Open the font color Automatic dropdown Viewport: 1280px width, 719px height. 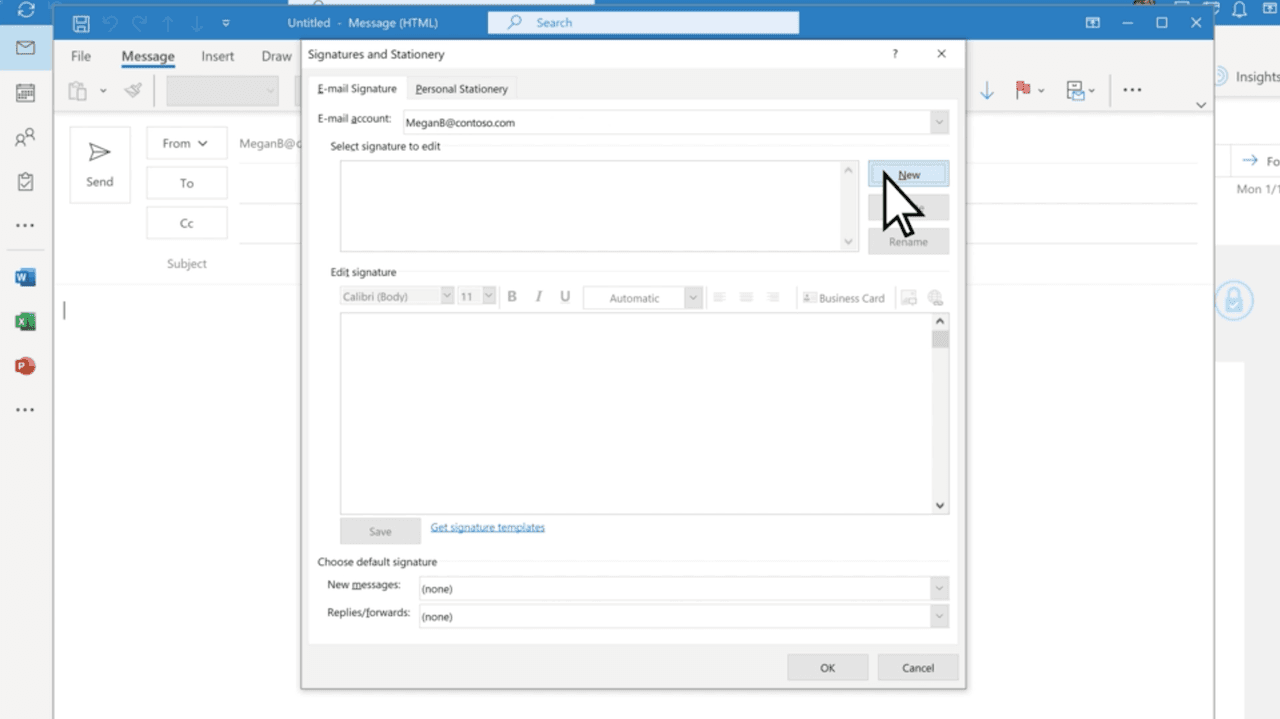click(x=692, y=297)
